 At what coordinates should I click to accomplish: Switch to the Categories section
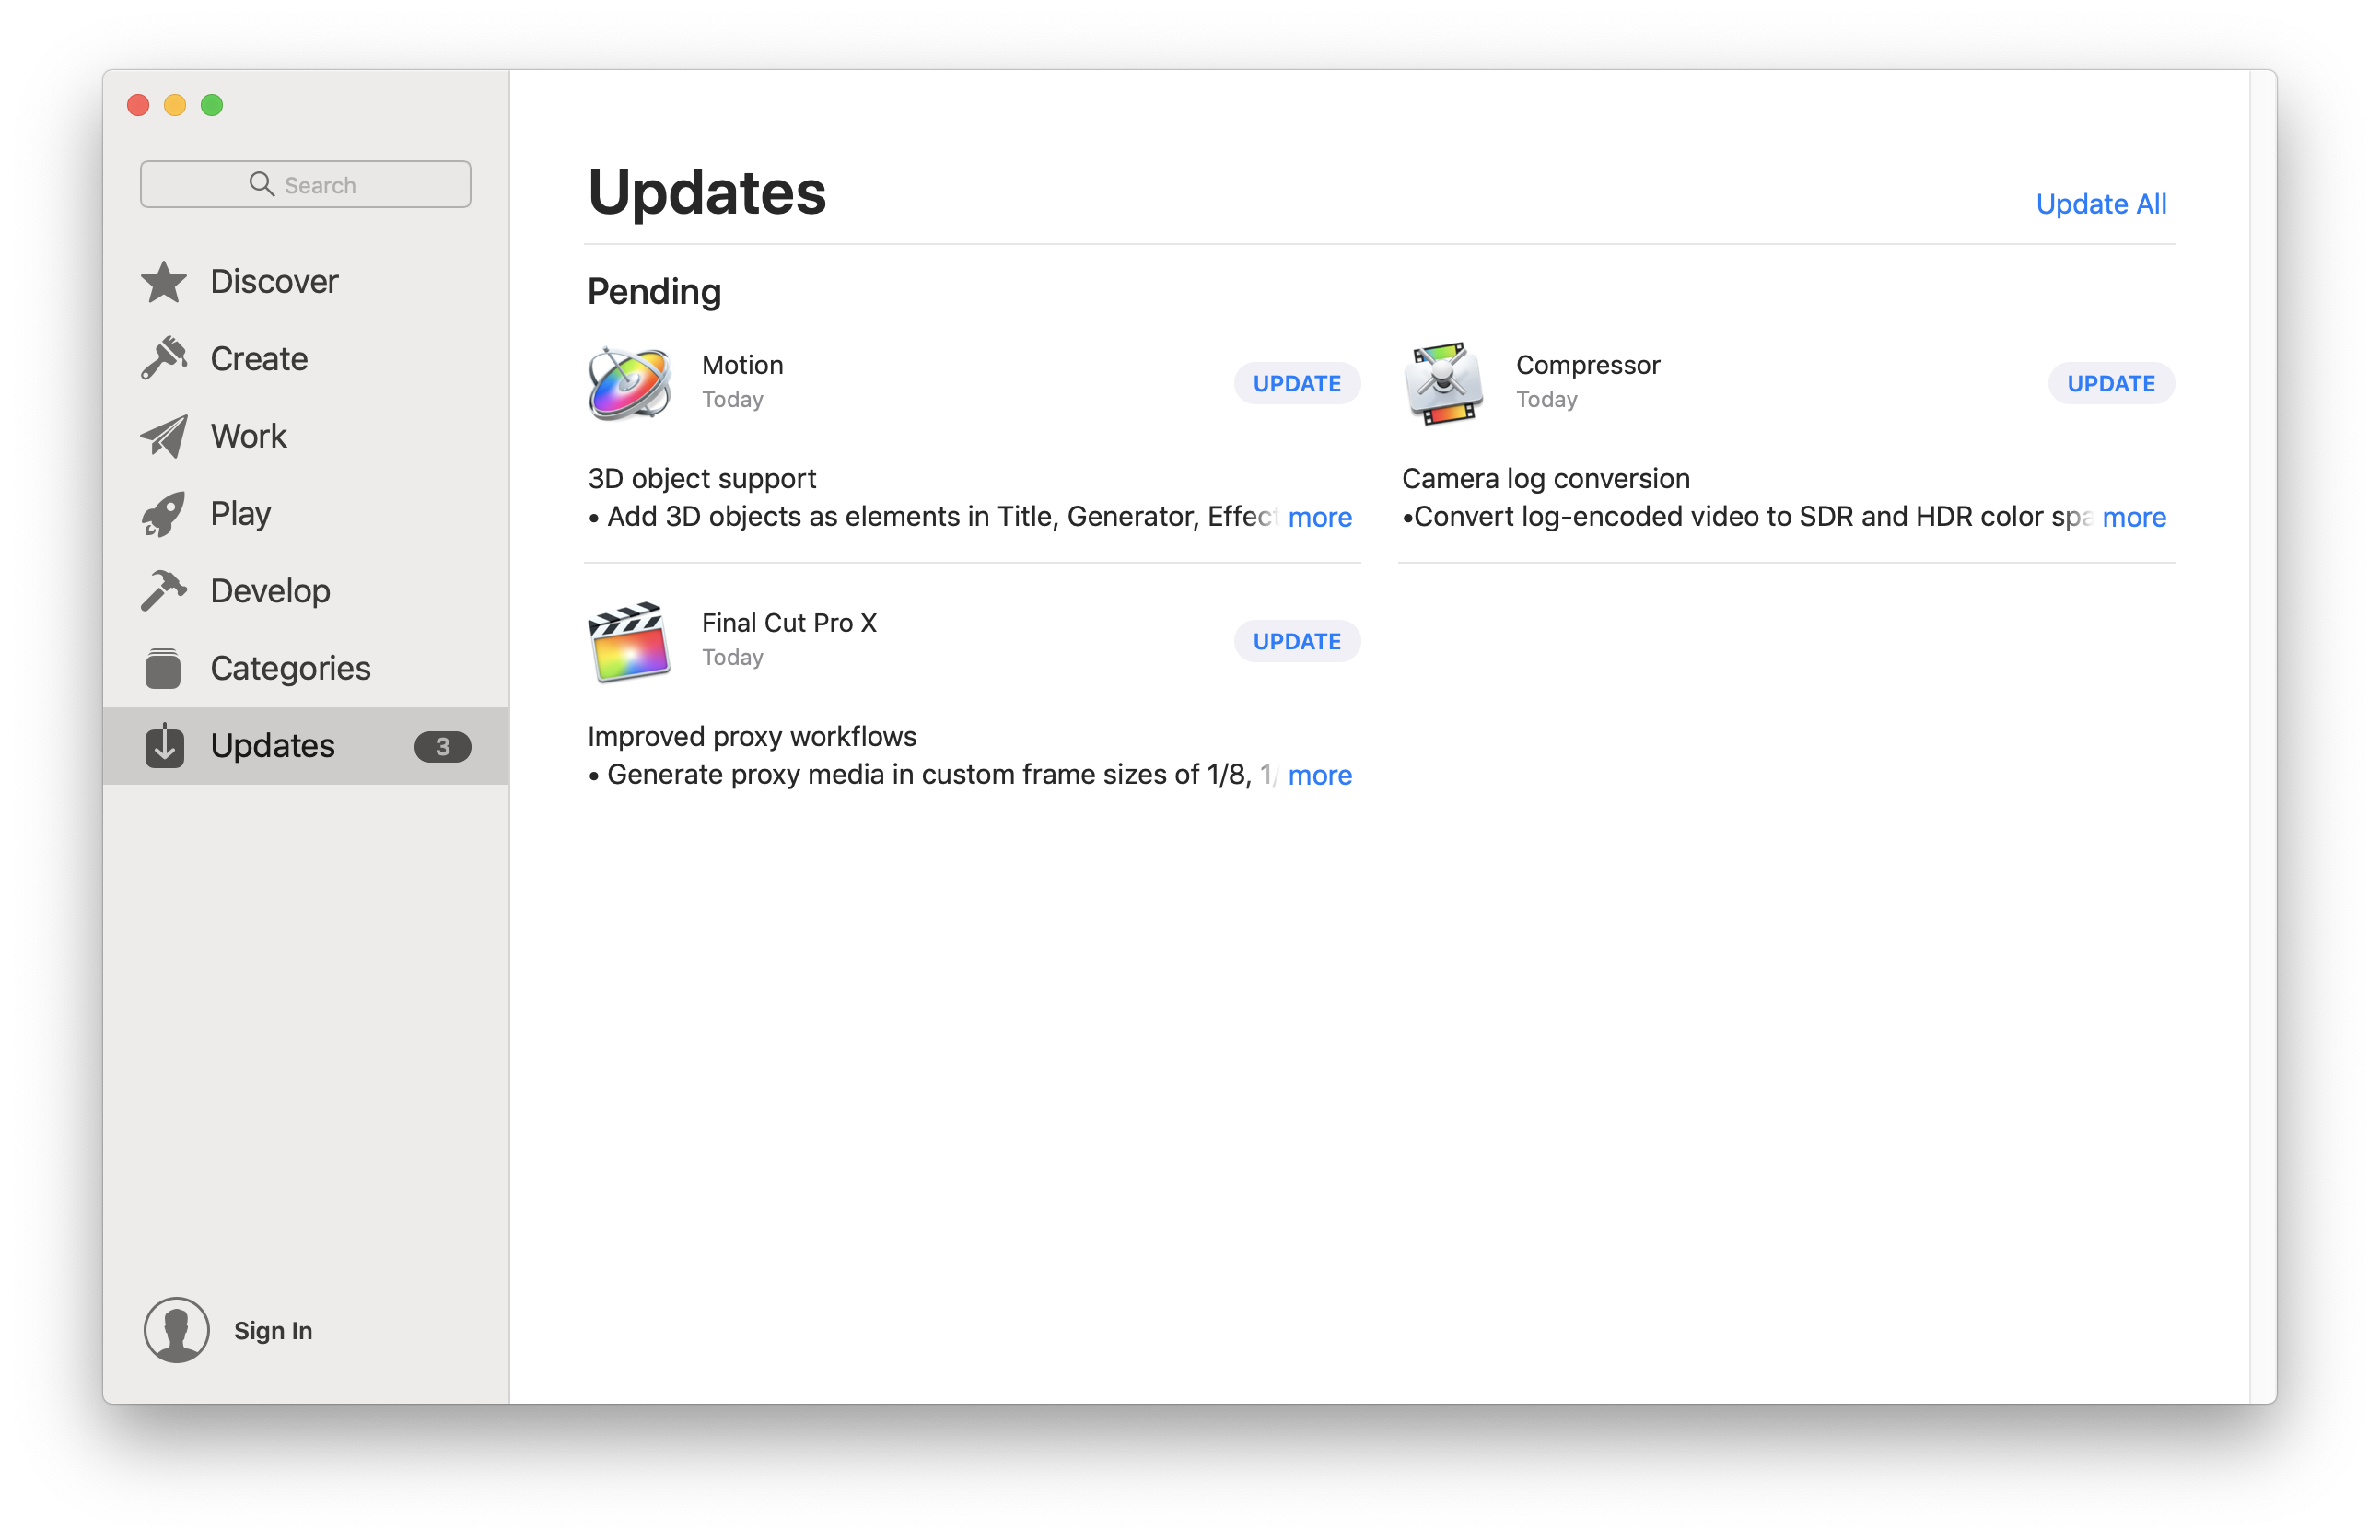(x=290, y=668)
